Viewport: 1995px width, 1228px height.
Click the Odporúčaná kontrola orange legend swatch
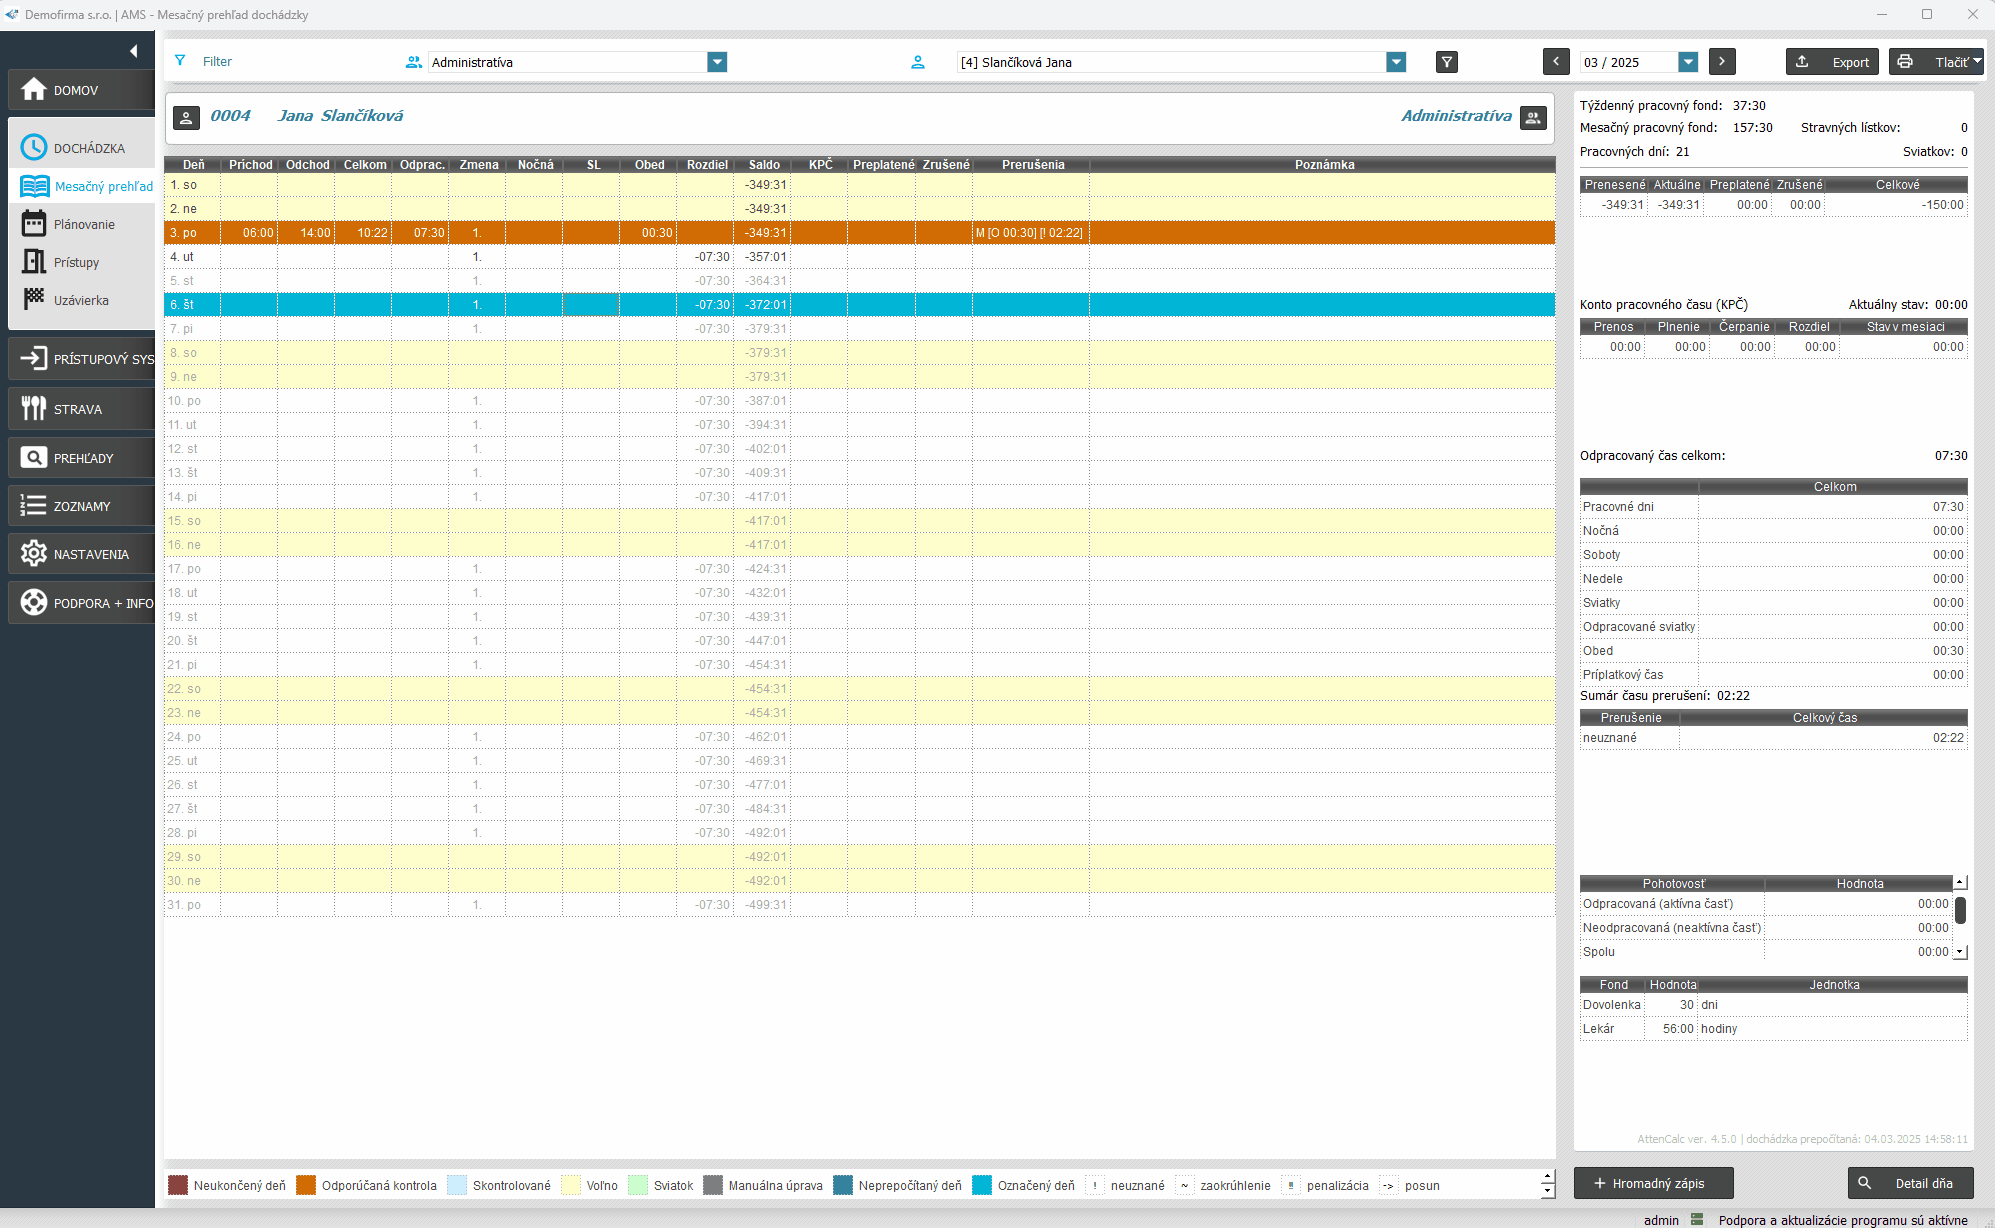[x=306, y=1185]
